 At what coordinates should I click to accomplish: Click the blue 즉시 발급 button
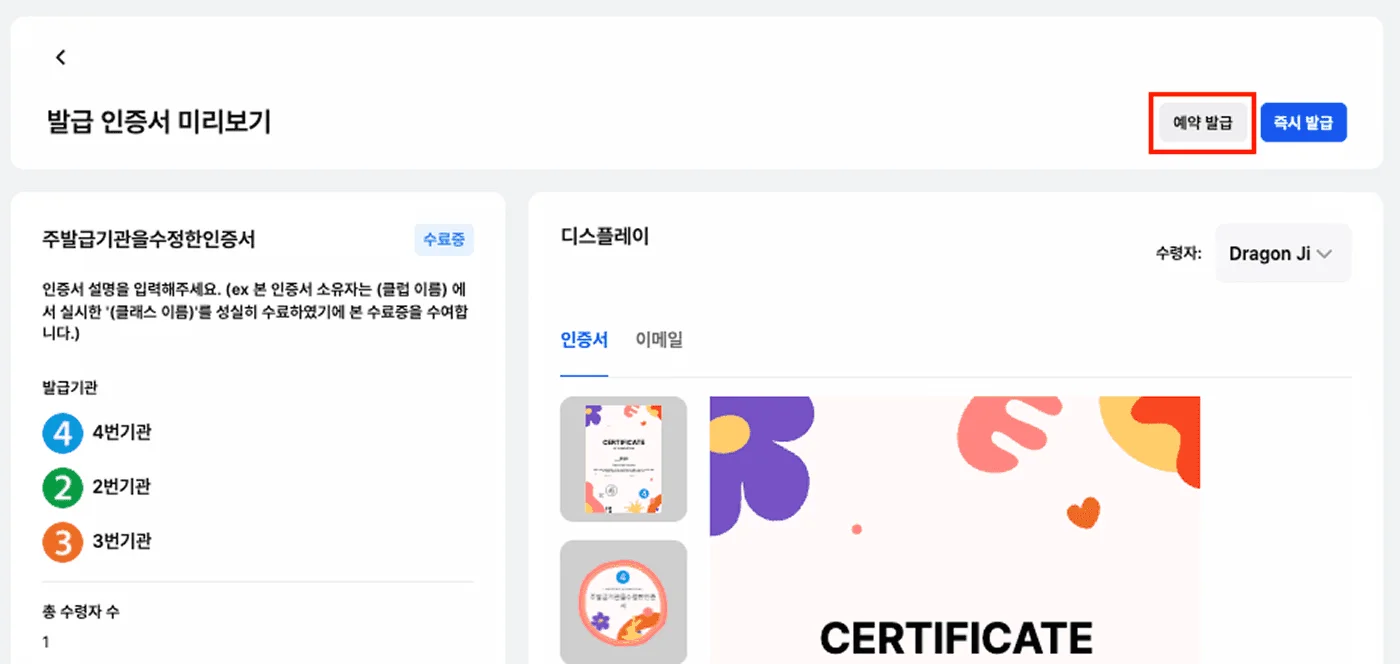pos(1304,123)
